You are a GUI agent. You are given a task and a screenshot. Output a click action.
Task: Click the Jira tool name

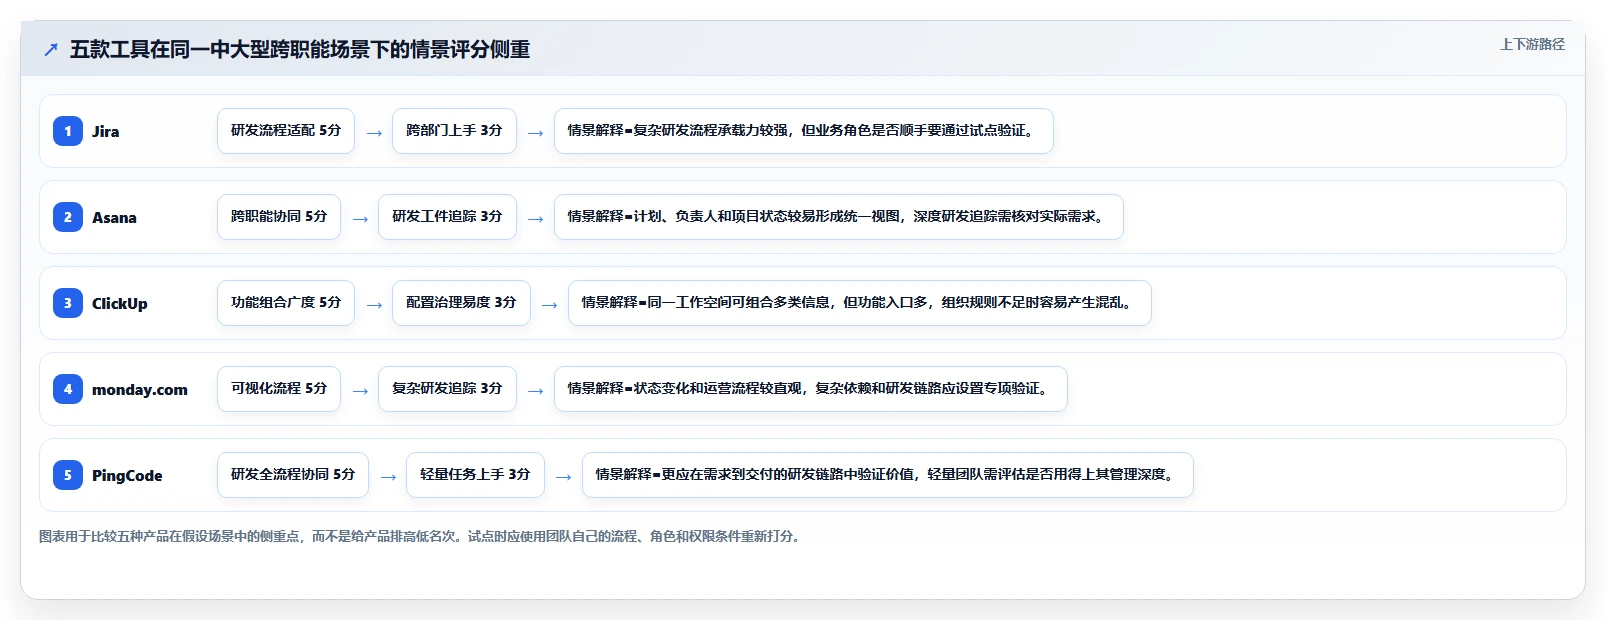pos(106,131)
